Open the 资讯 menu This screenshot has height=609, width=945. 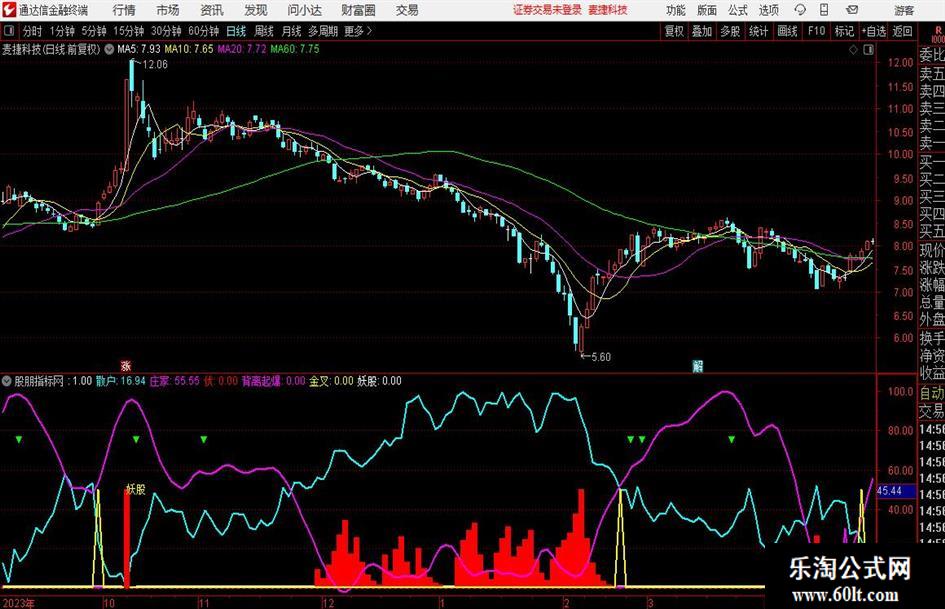[x=212, y=10]
